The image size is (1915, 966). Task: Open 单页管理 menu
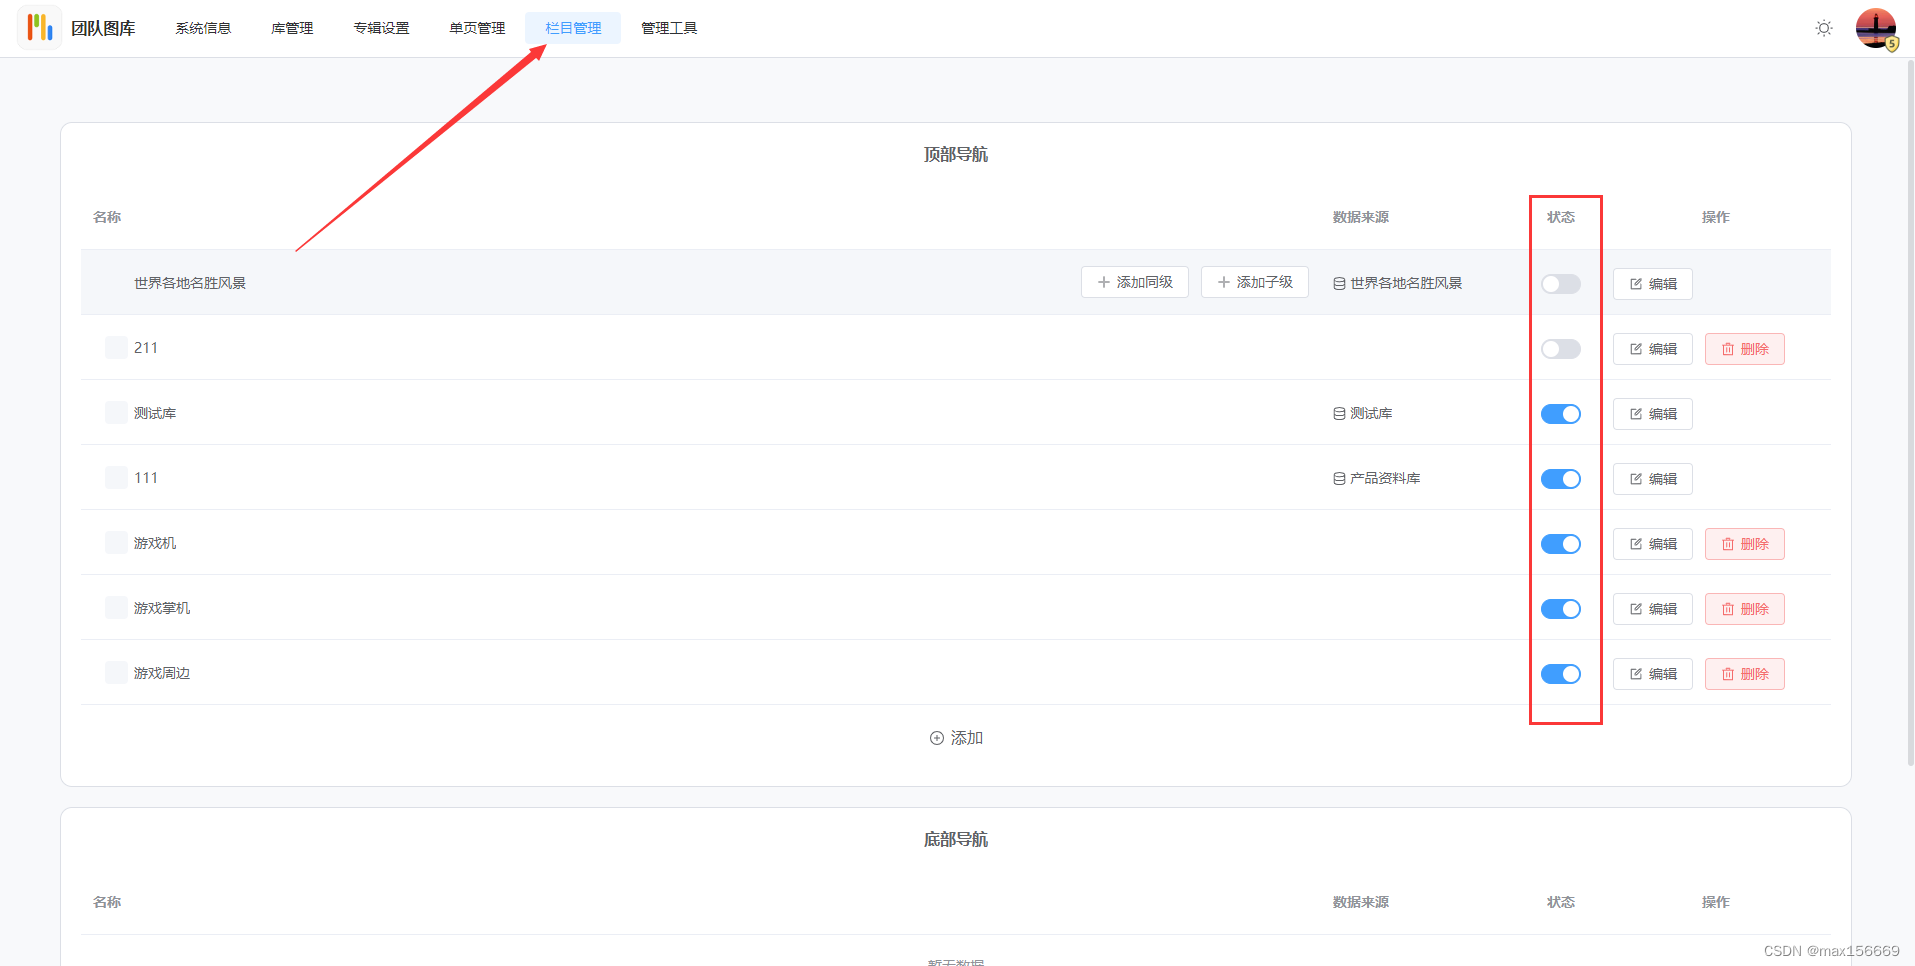[477, 28]
